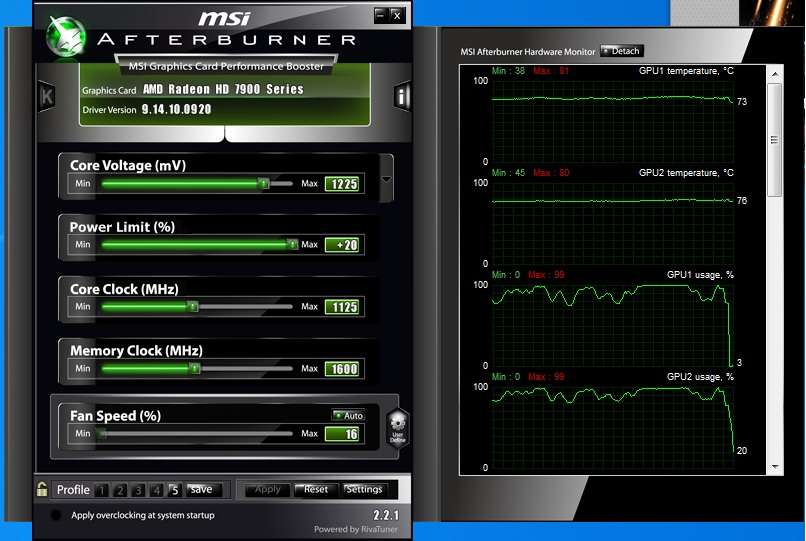Select profile slot 1
Viewport: 806px width, 541px height.
click(x=101, y=490)
